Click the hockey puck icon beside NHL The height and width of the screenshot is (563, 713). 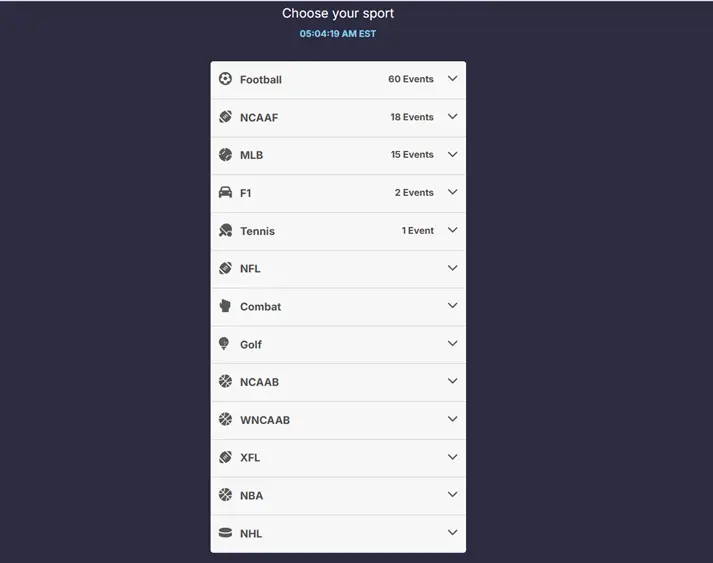[x=225, y=533]
